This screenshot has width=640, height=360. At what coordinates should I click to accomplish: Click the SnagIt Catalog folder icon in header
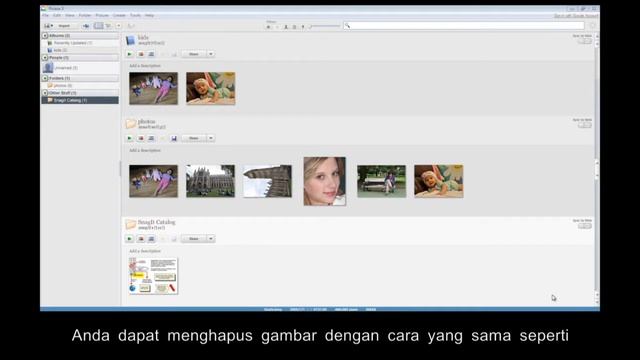tap(131, 224)
